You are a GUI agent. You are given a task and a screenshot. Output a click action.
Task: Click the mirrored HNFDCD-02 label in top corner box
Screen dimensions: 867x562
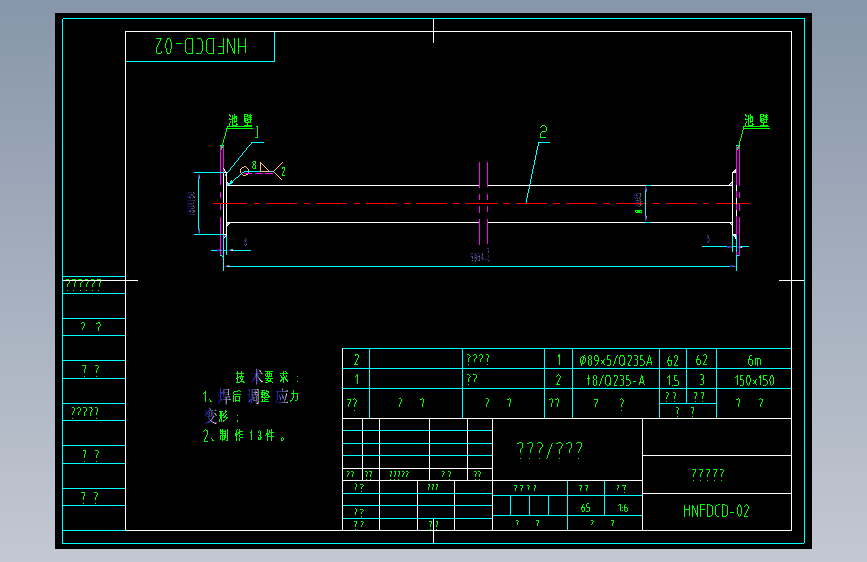[x=201, y=46]
